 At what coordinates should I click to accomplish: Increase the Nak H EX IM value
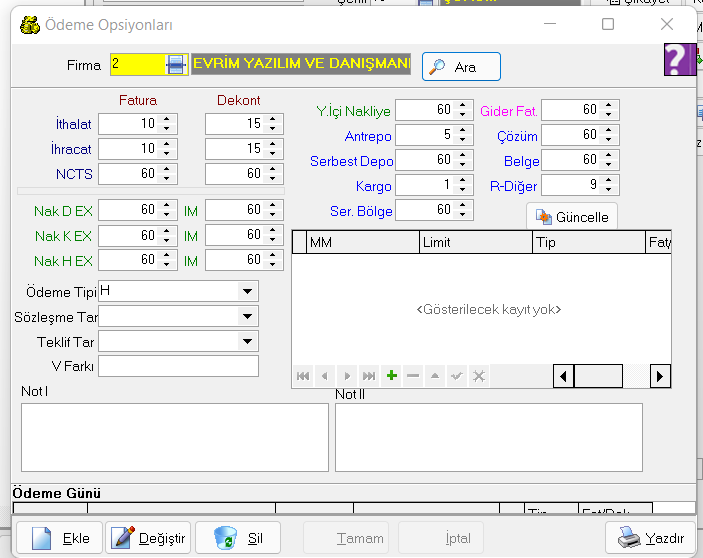273,255
